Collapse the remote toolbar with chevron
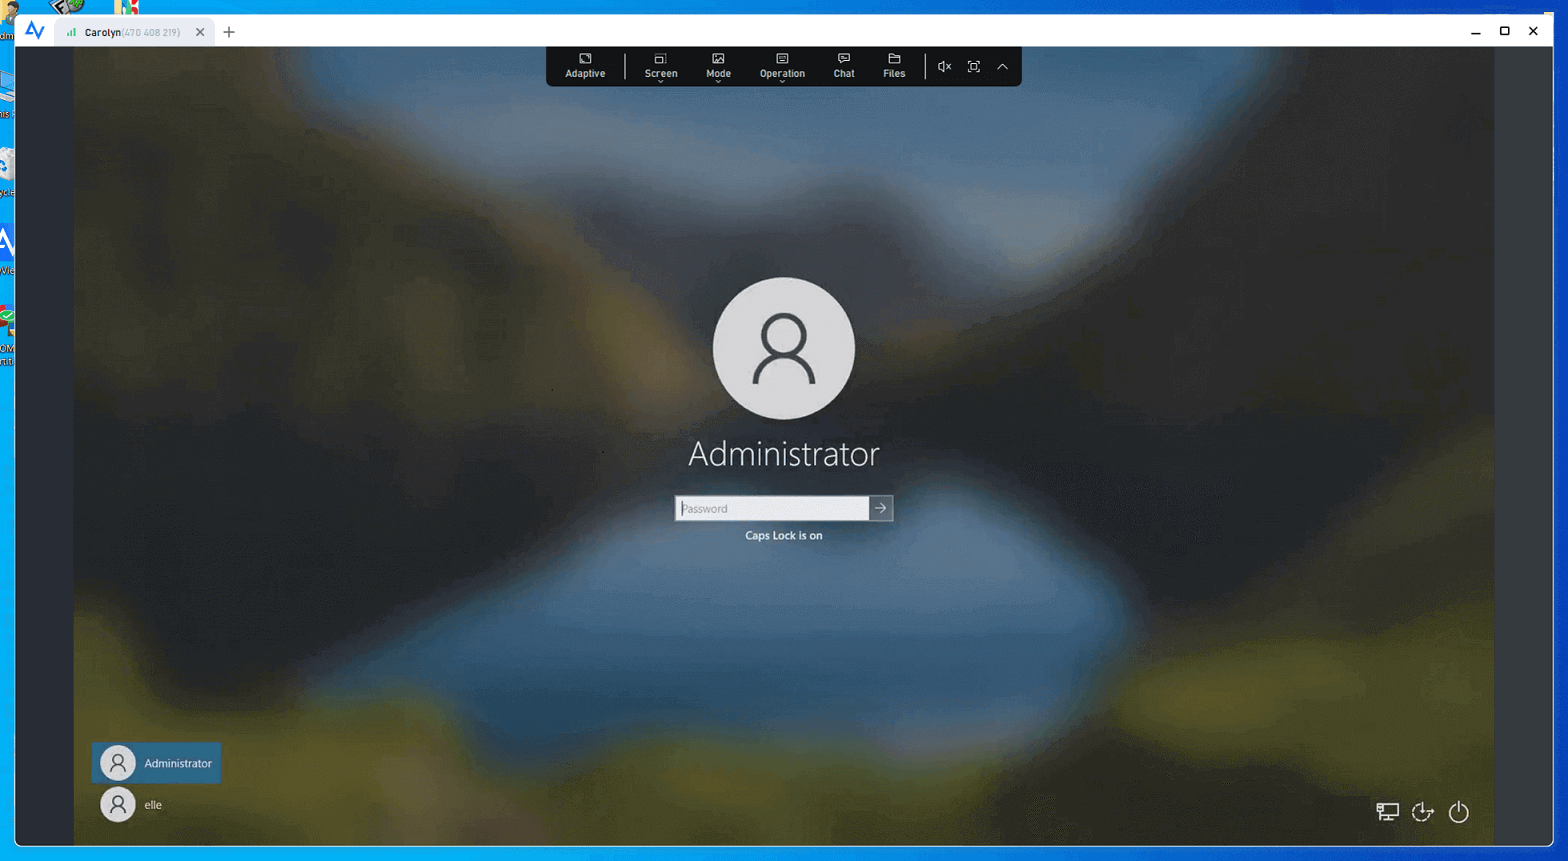 (x=1002, y=67)
